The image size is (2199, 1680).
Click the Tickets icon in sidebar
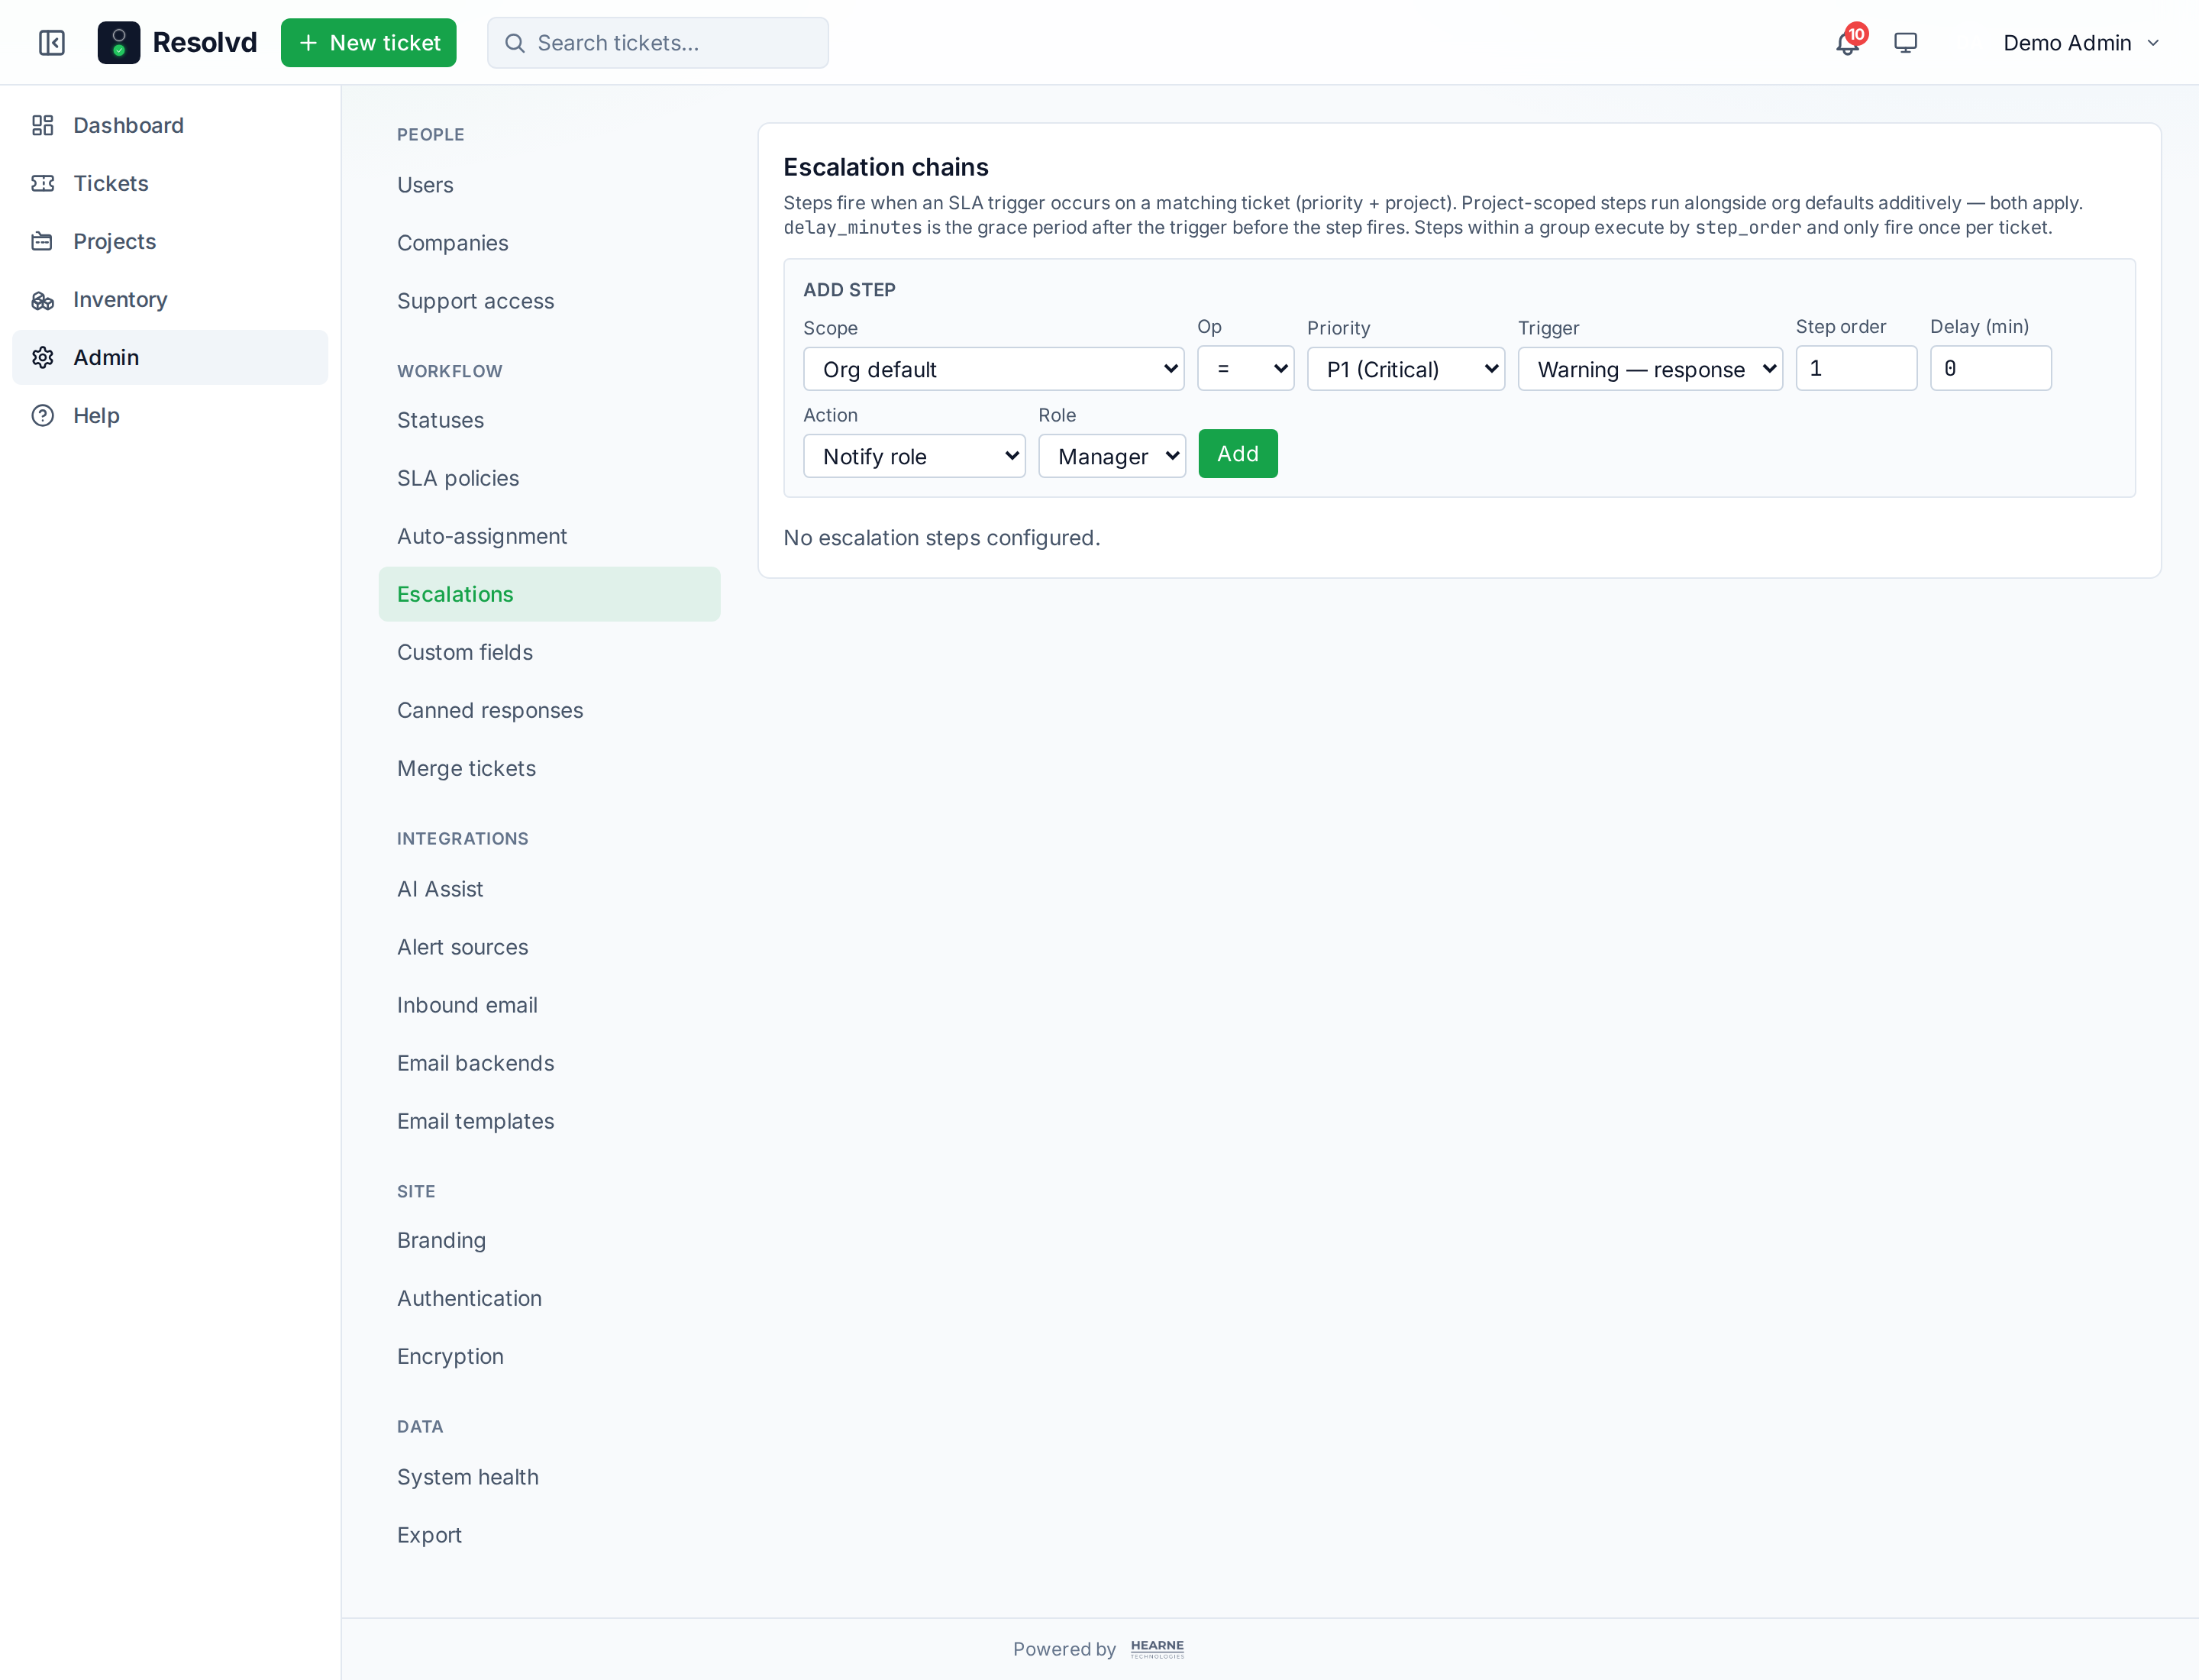(x=42, y=183)
